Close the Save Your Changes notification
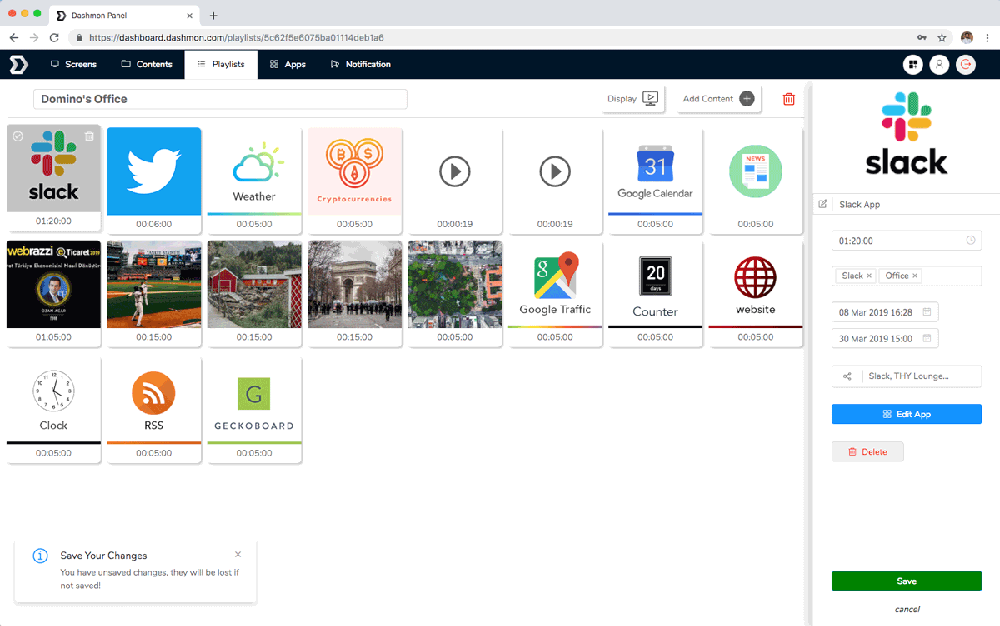 pyautogui.click(x=238, y=554)
